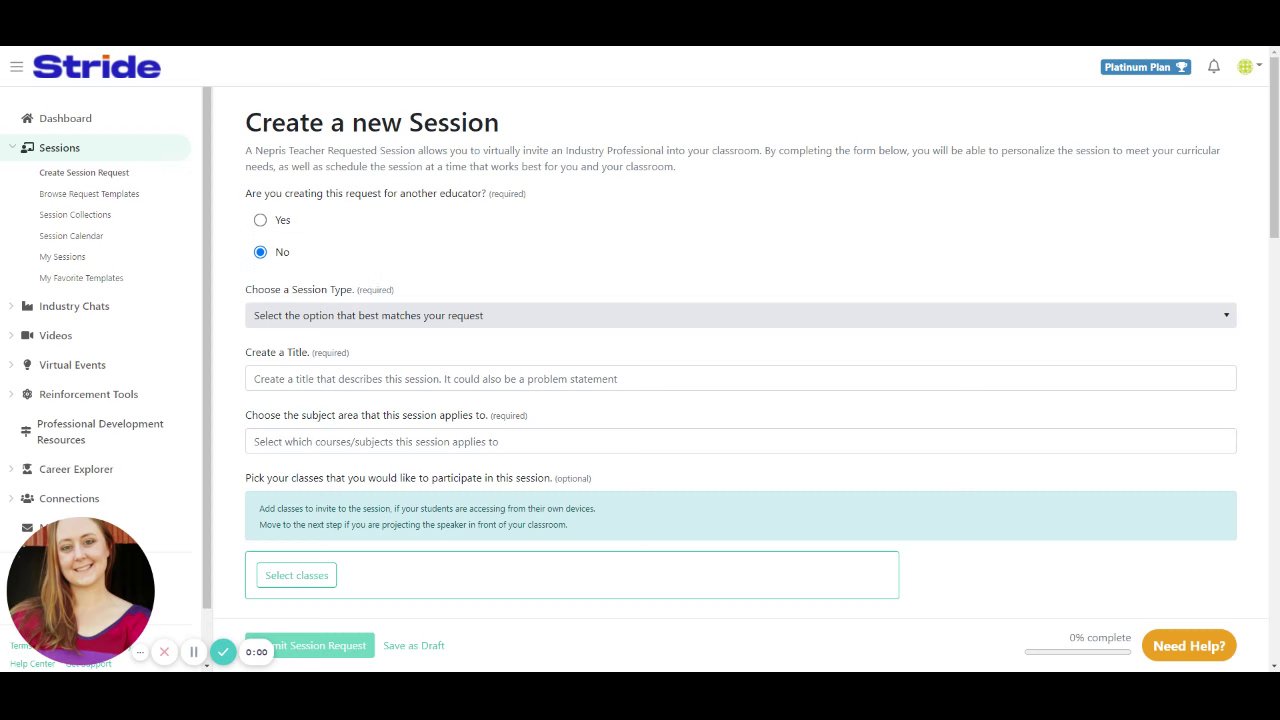Click the Select classes button
The height and width of the screenshot is (720, 1280).
point(296,575)
